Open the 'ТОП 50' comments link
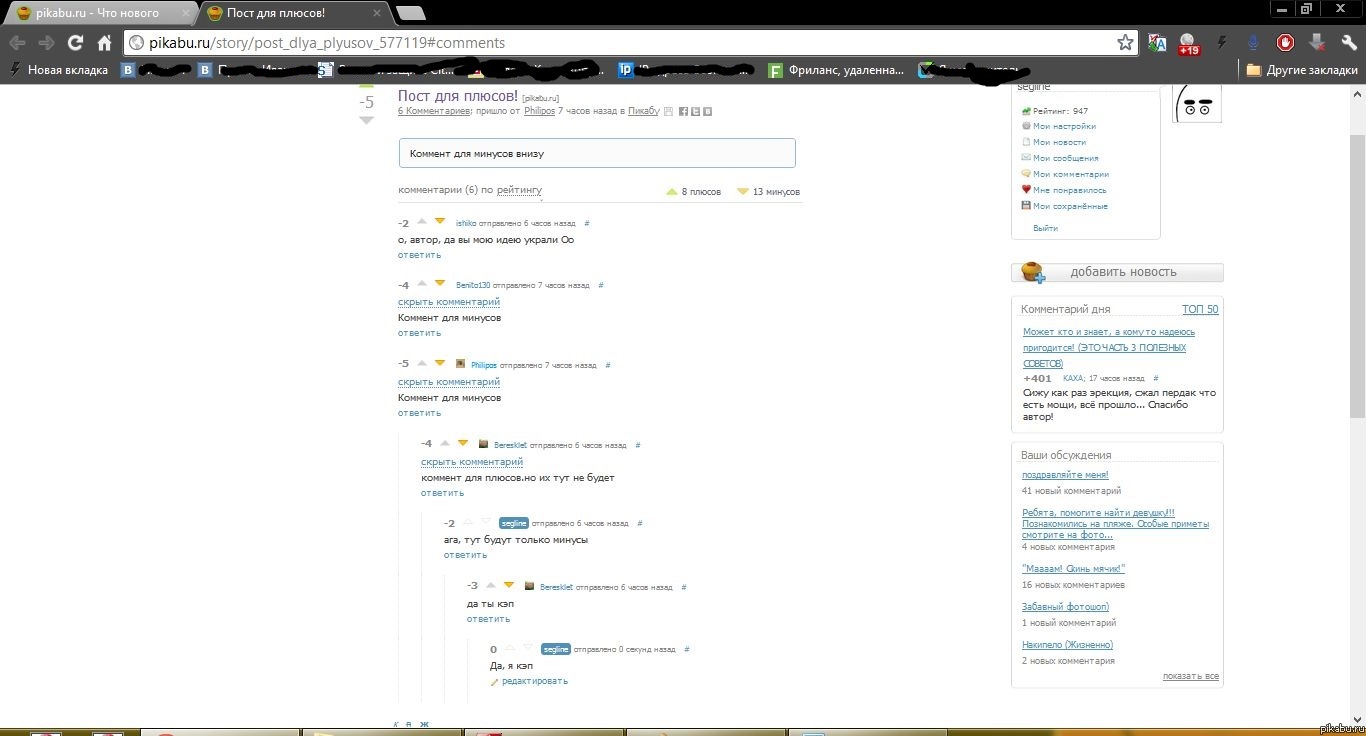This screenshot has height=736, width=1366. [x=1200, y=310]
